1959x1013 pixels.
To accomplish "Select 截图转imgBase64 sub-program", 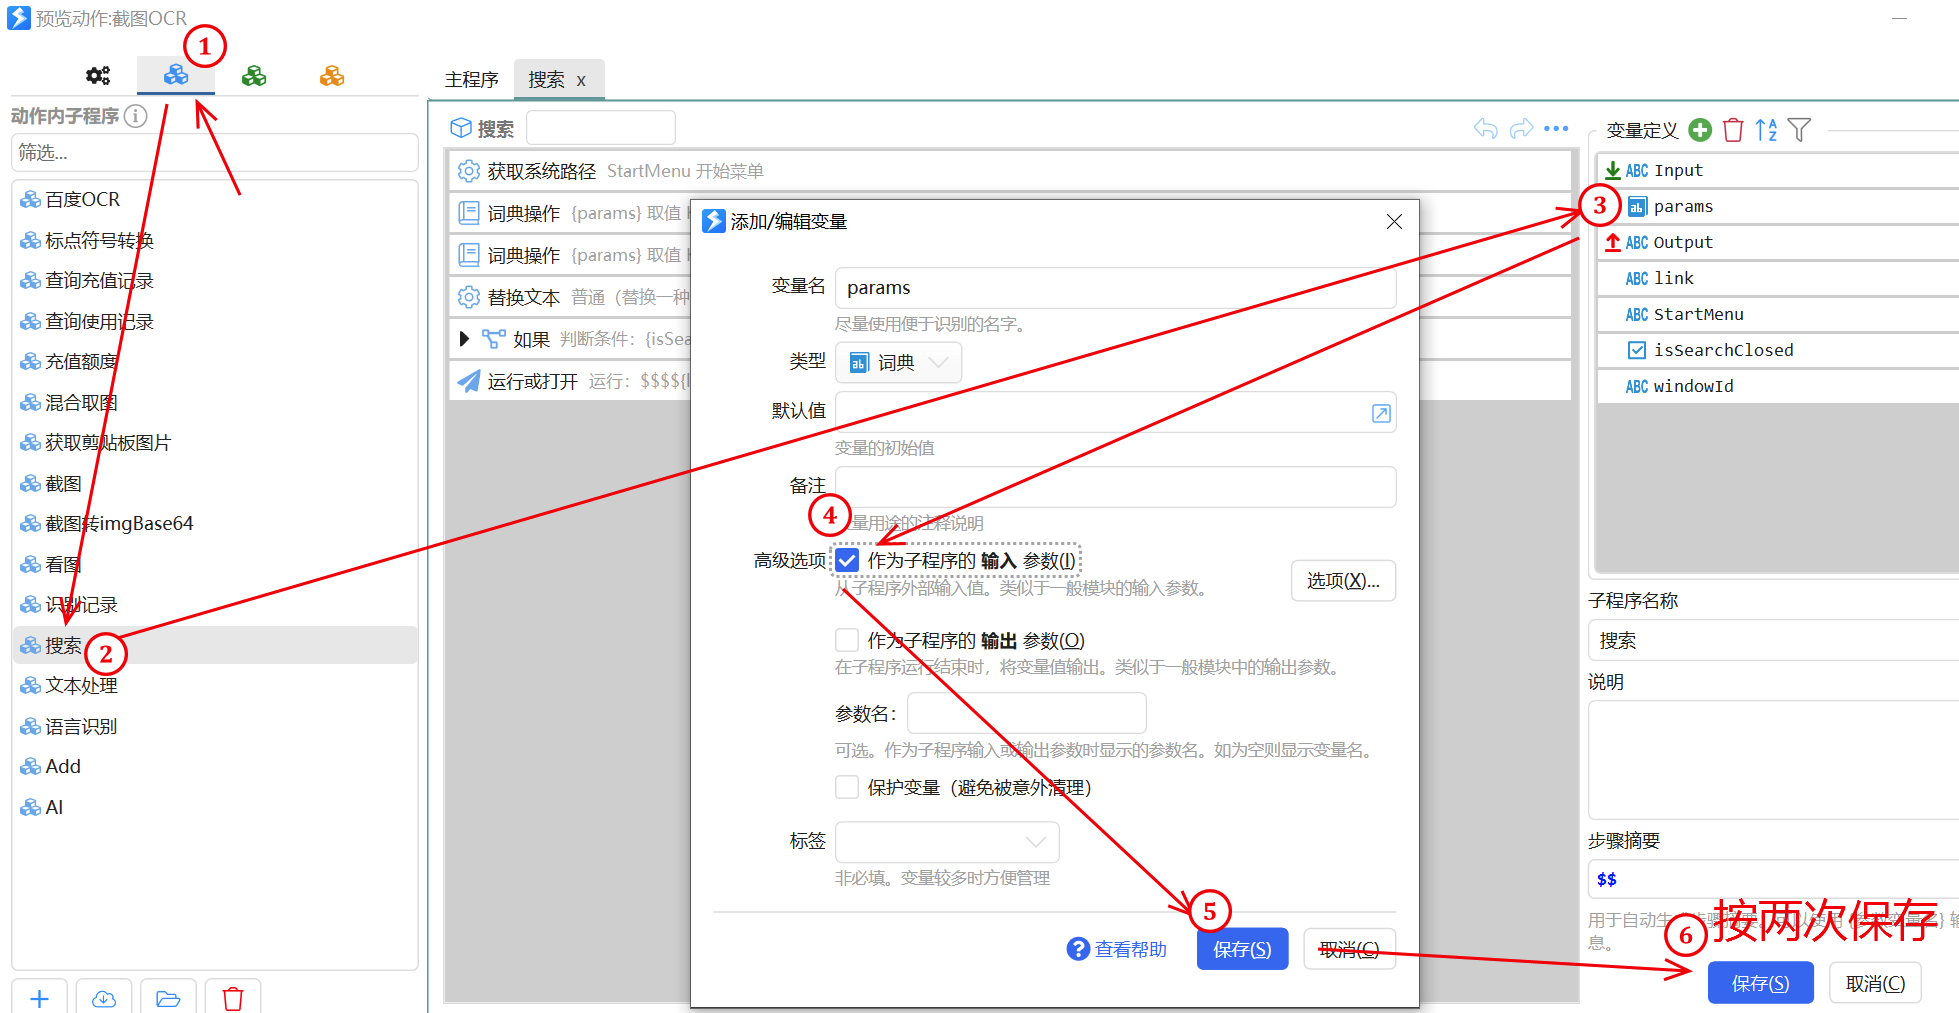I will coord(214,523).
